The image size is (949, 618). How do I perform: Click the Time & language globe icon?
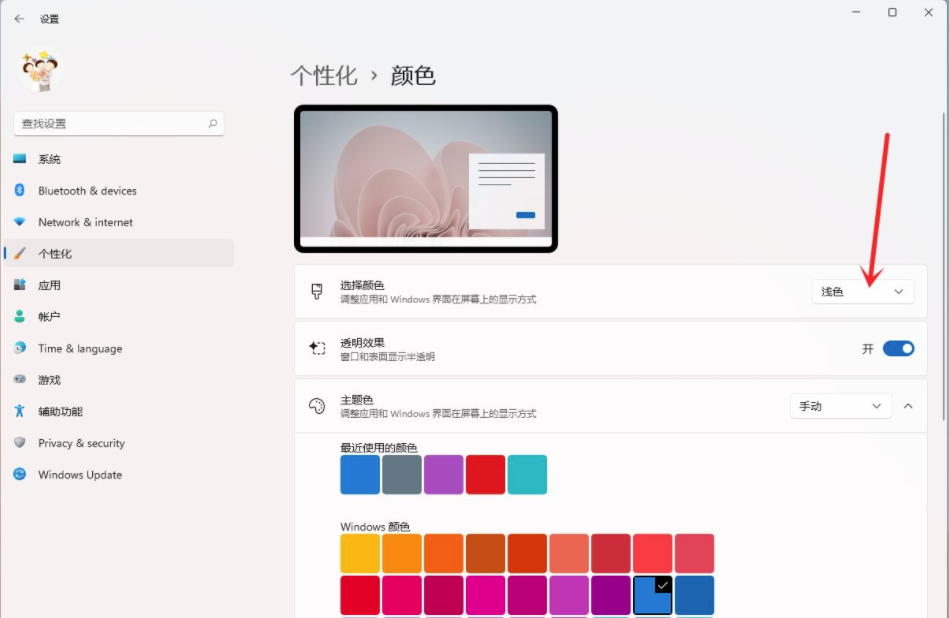pos(20,347)
